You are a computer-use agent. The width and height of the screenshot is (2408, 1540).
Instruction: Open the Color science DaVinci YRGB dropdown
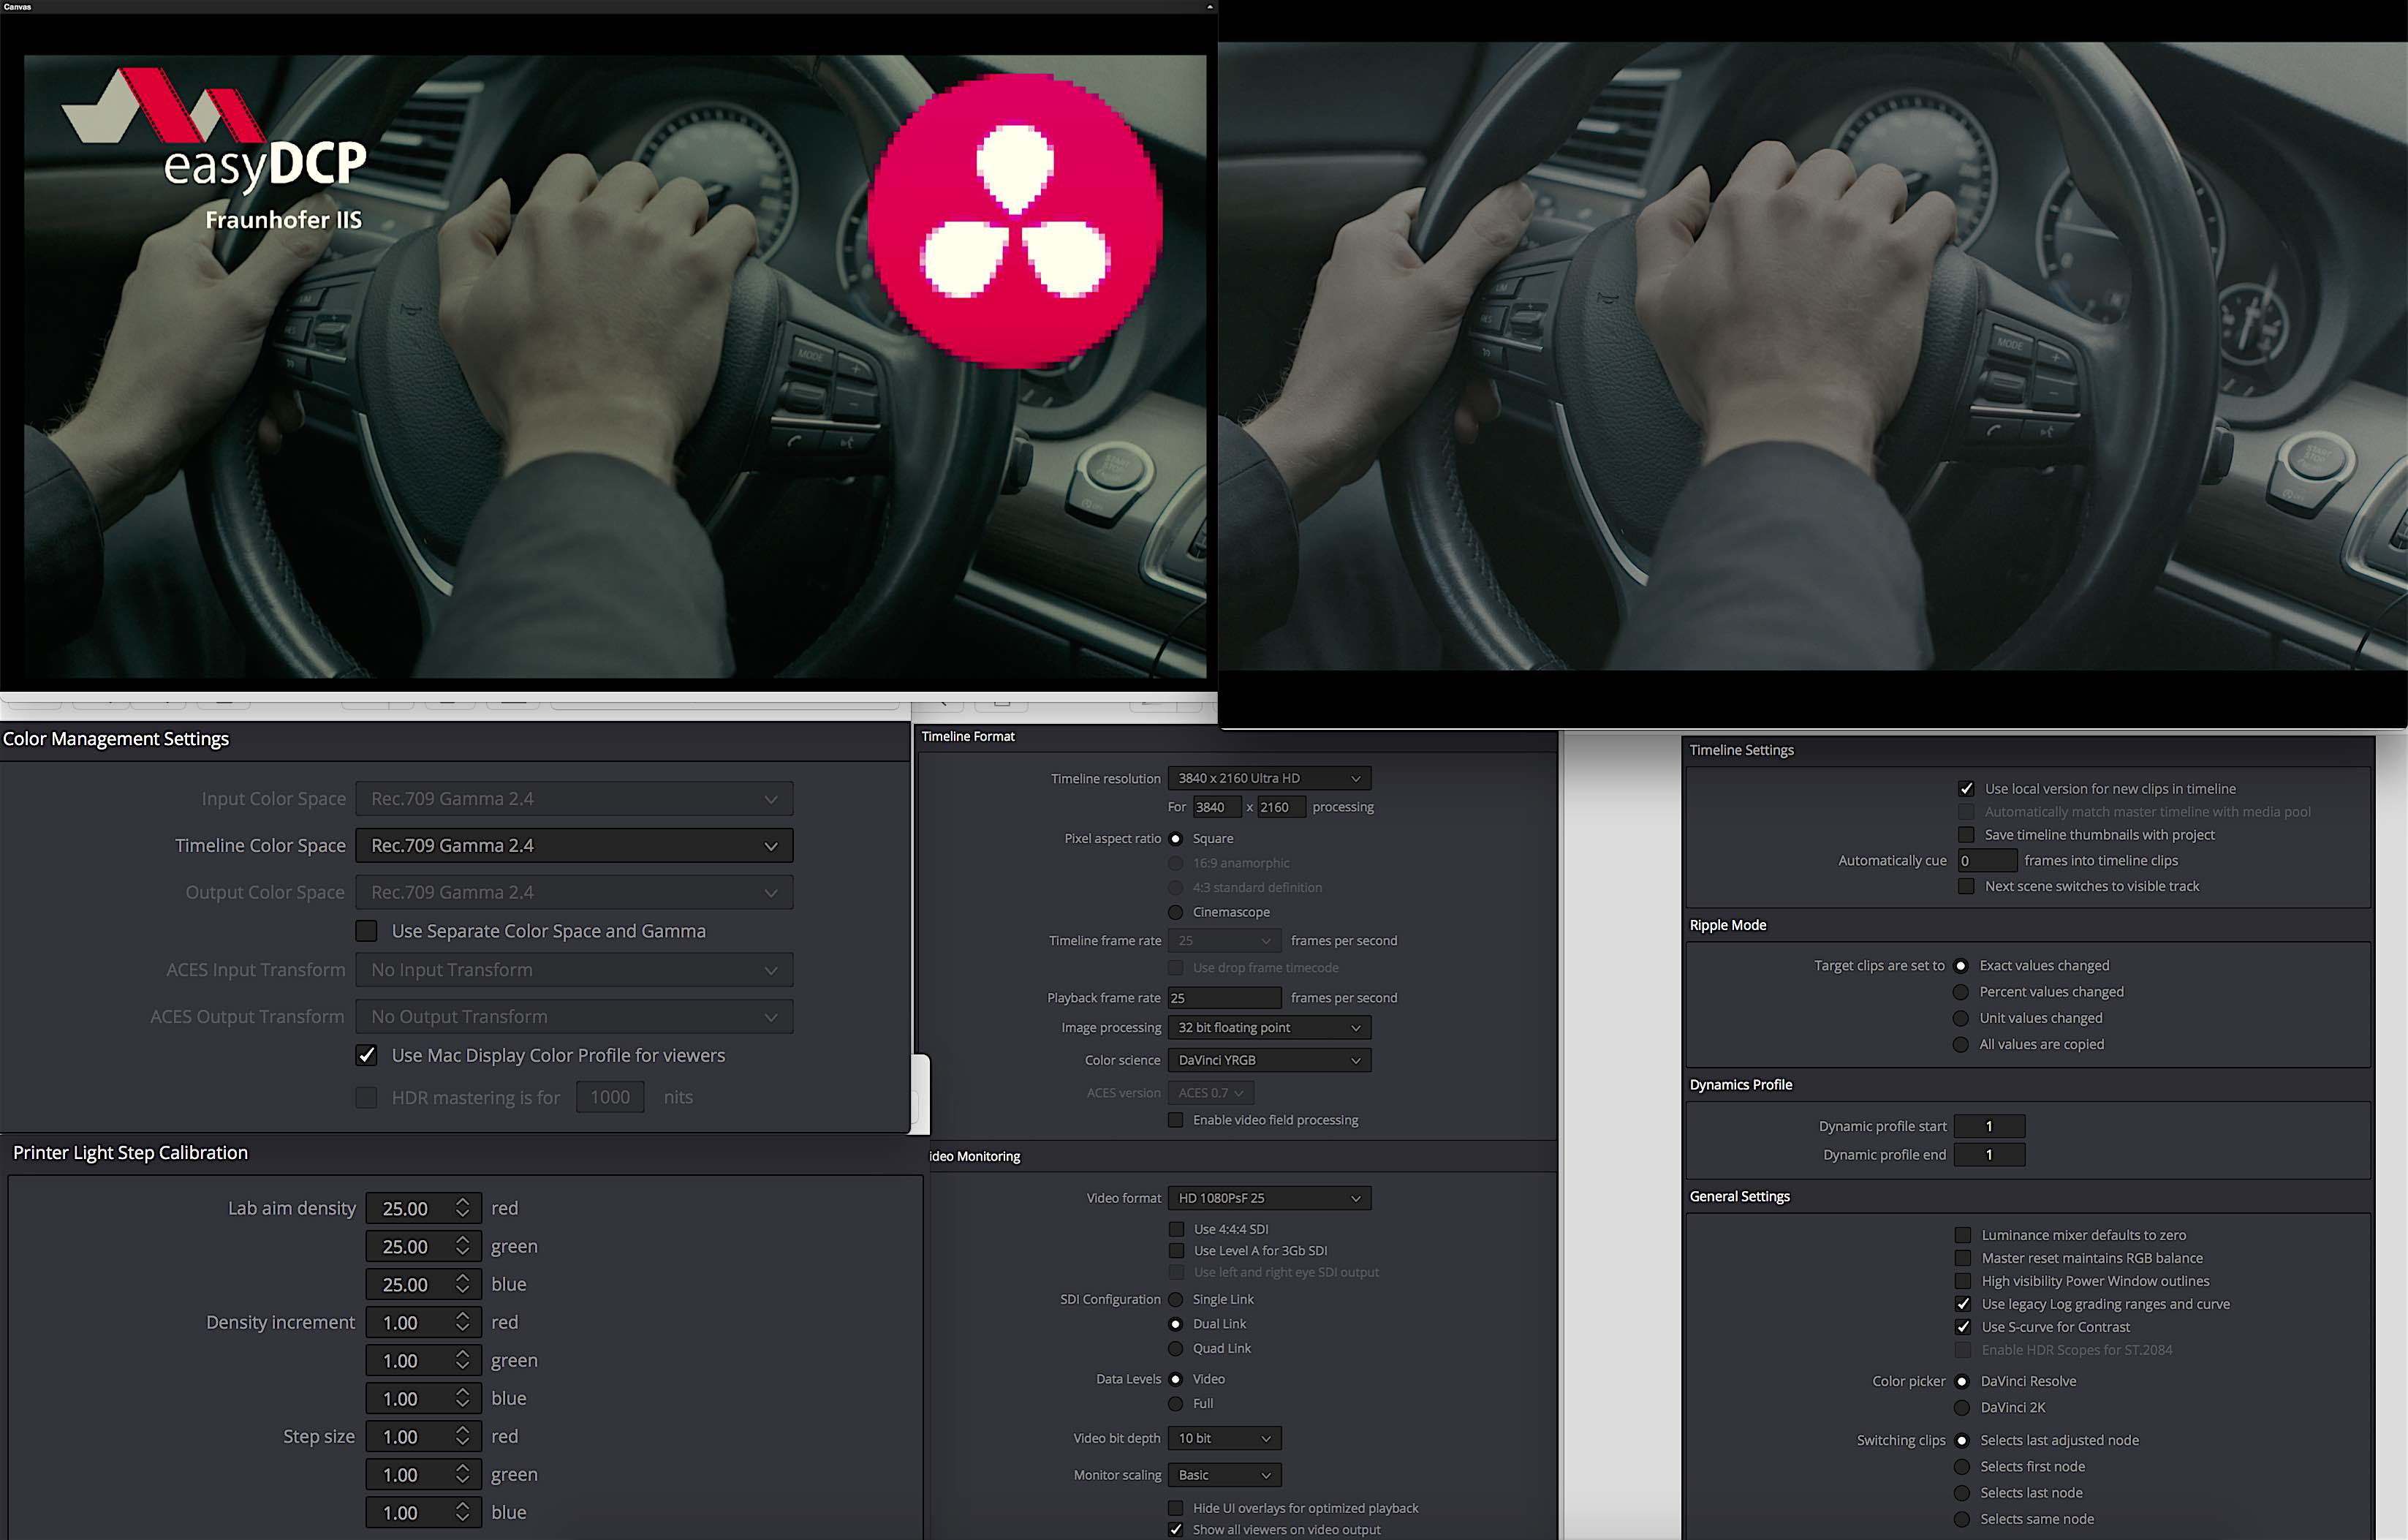pyautogui.click(x=1269, y=1060)
